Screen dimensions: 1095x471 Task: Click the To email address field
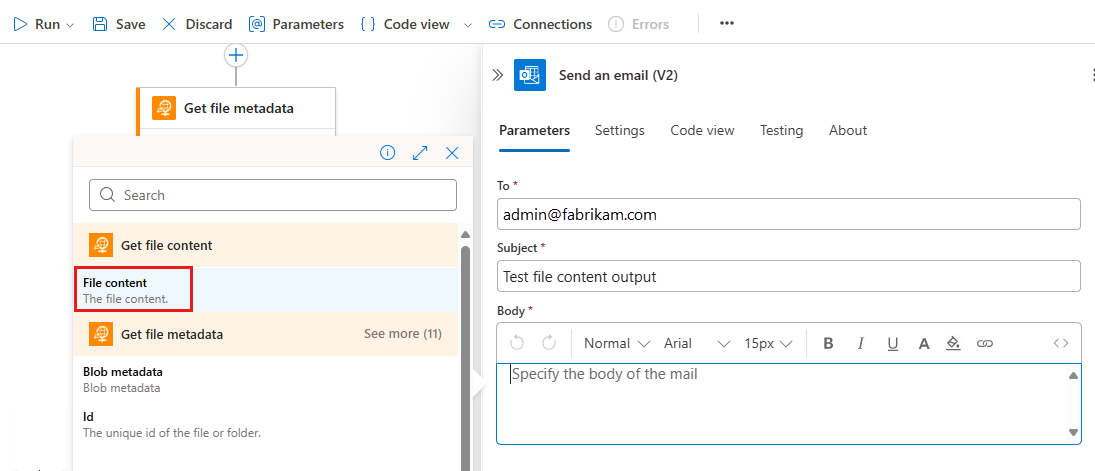788,215
